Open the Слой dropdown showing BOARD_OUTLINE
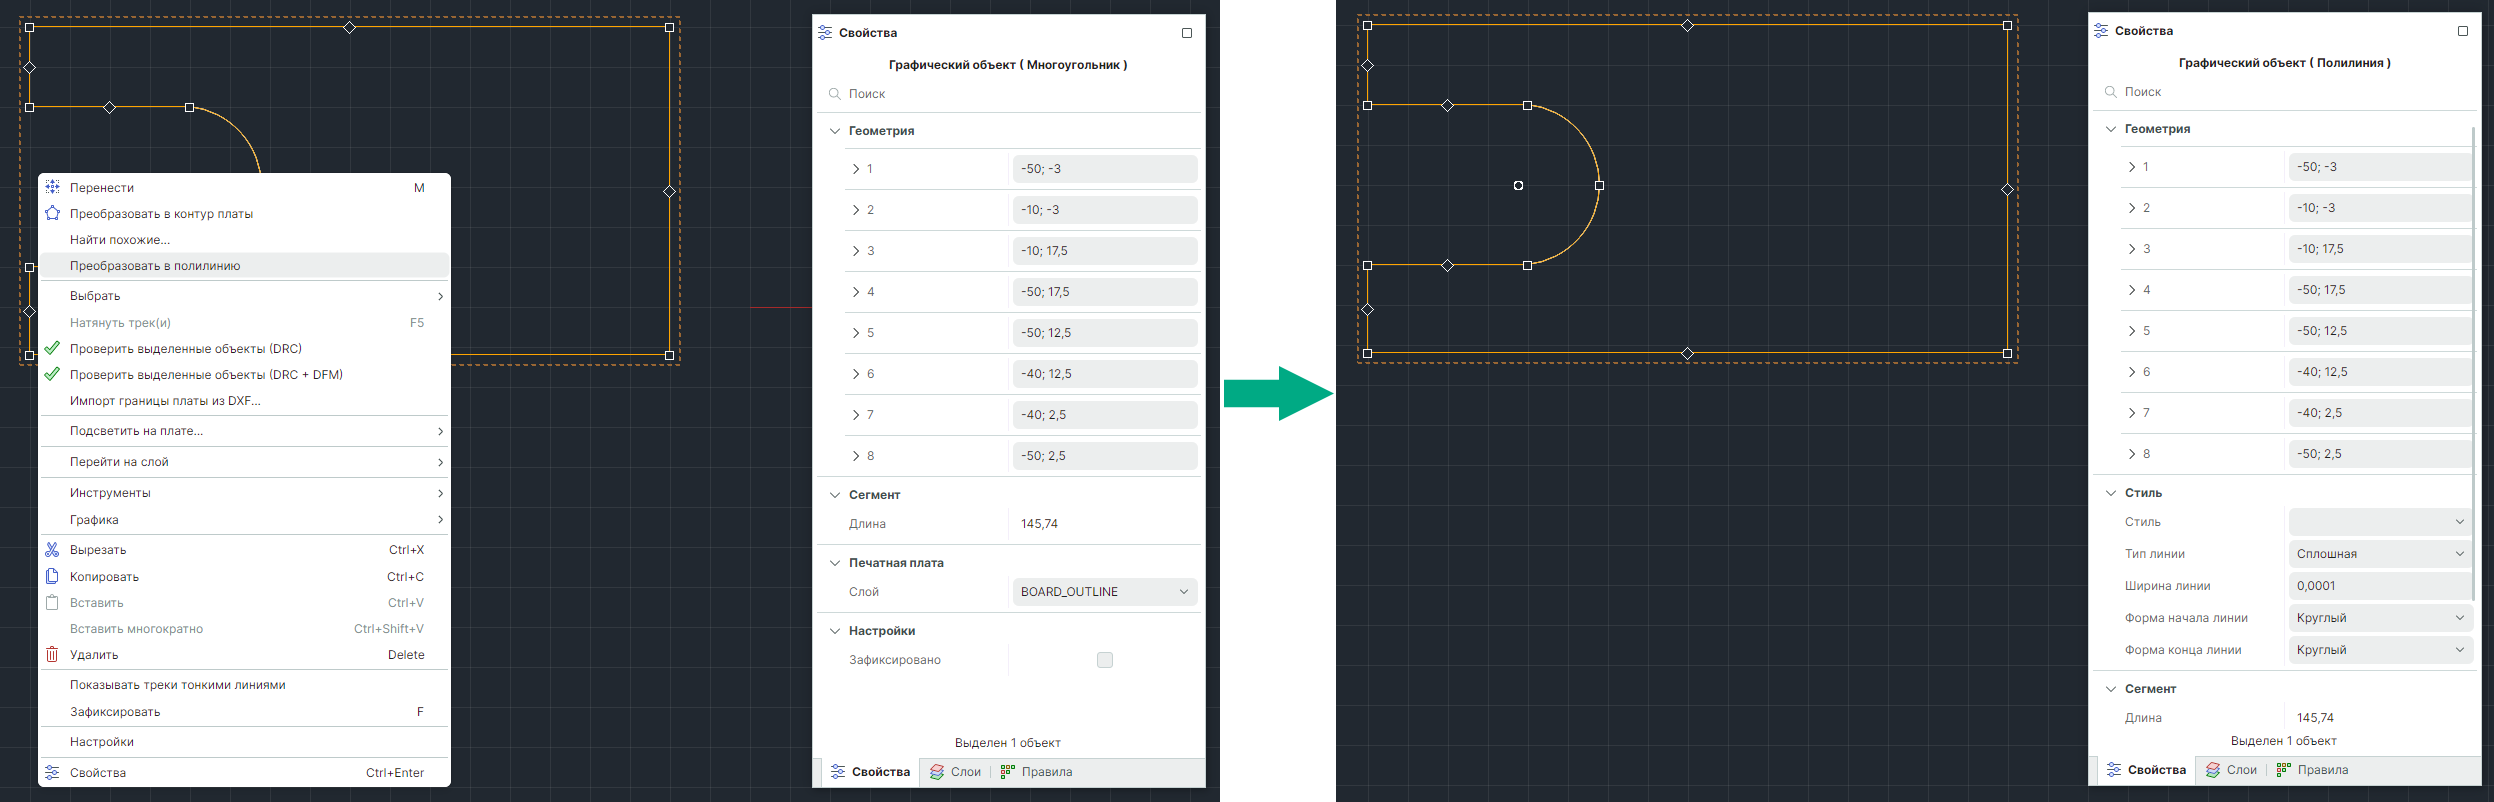This screenshot has width=2494, height=802. (x=1104, y=592)
